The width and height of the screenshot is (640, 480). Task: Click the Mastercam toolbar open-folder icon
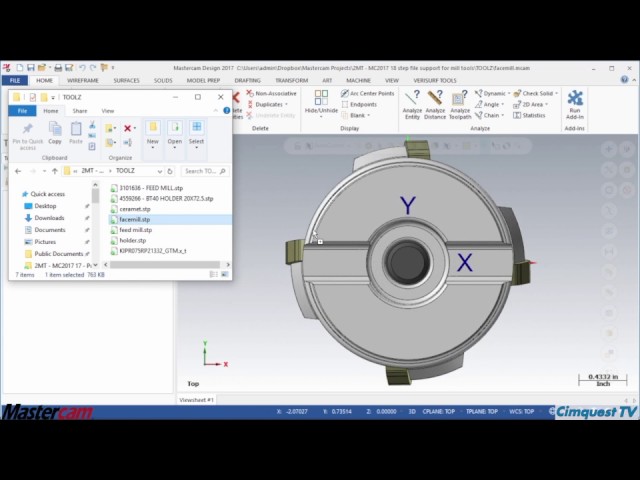[41, 68]
